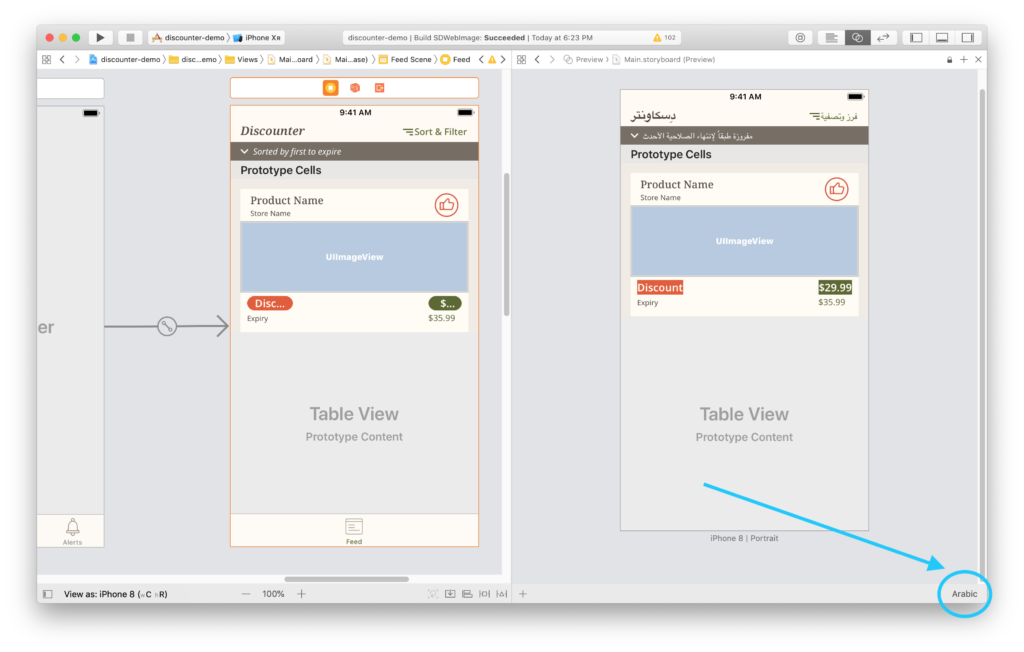Go back in left editor history
This screenshot has height=652, width=1024.
pyautogui.click(x=63, y=59)
